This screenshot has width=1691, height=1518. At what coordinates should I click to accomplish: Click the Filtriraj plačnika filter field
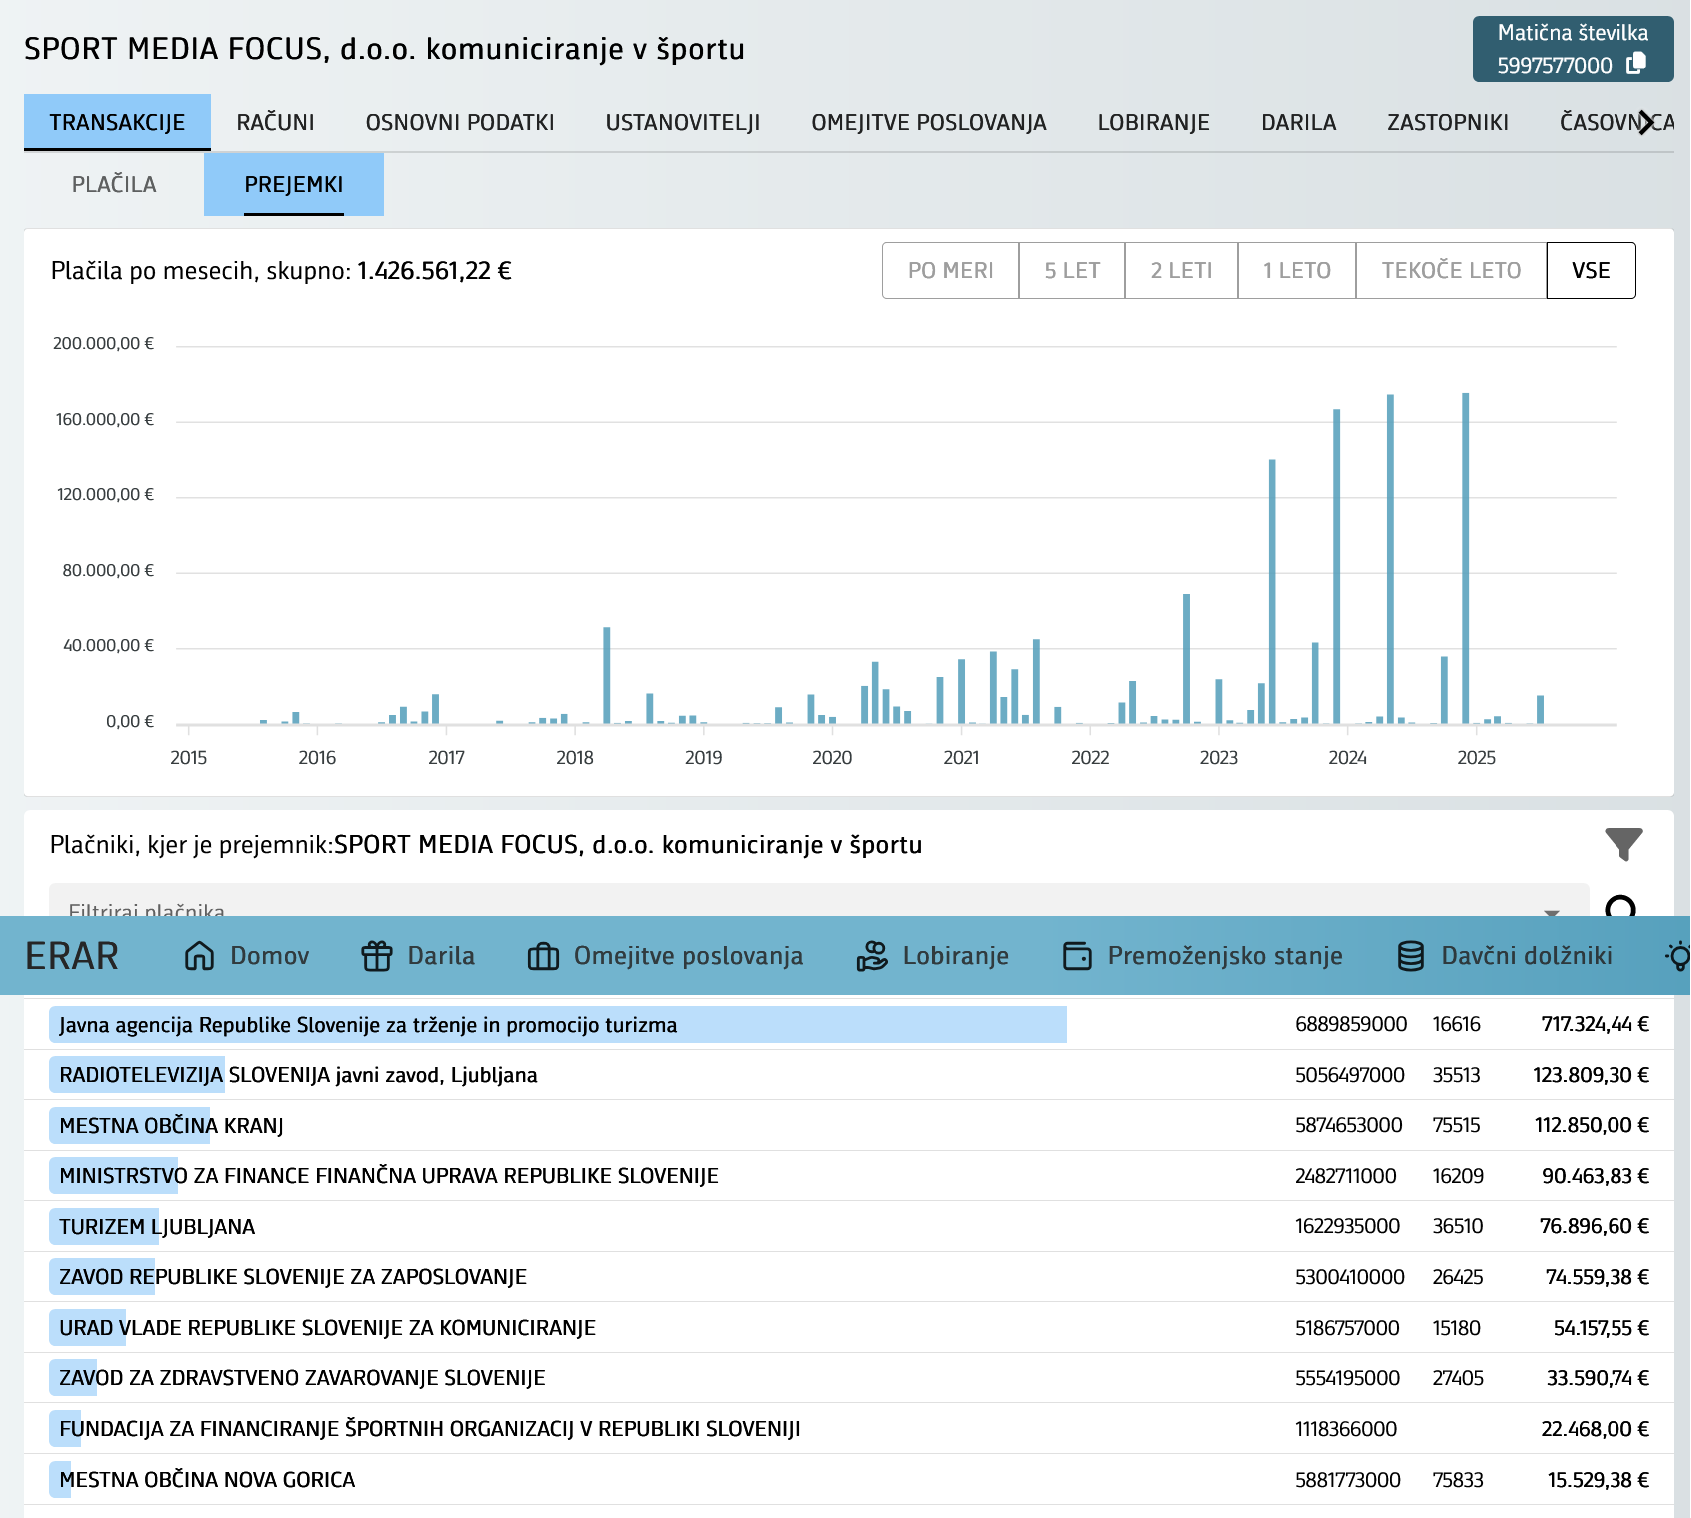(819, 900)
